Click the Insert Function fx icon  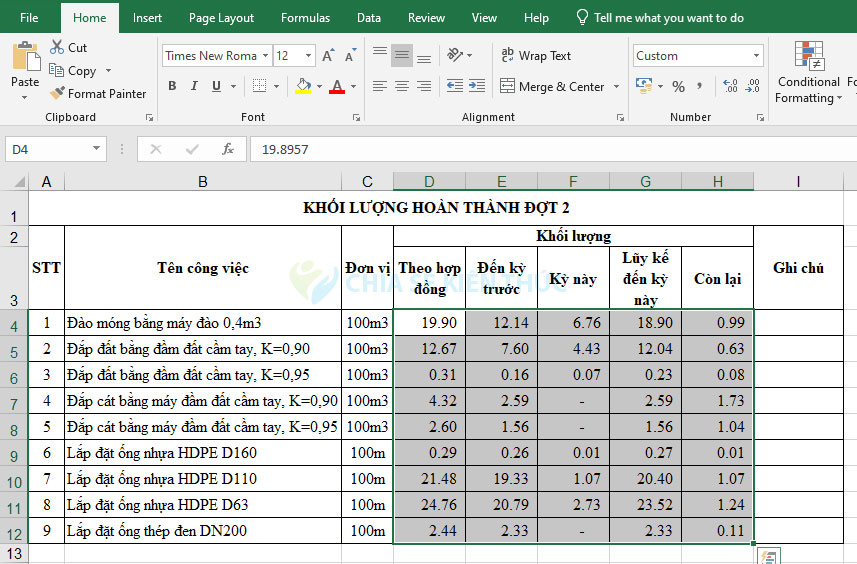[228, 149]
